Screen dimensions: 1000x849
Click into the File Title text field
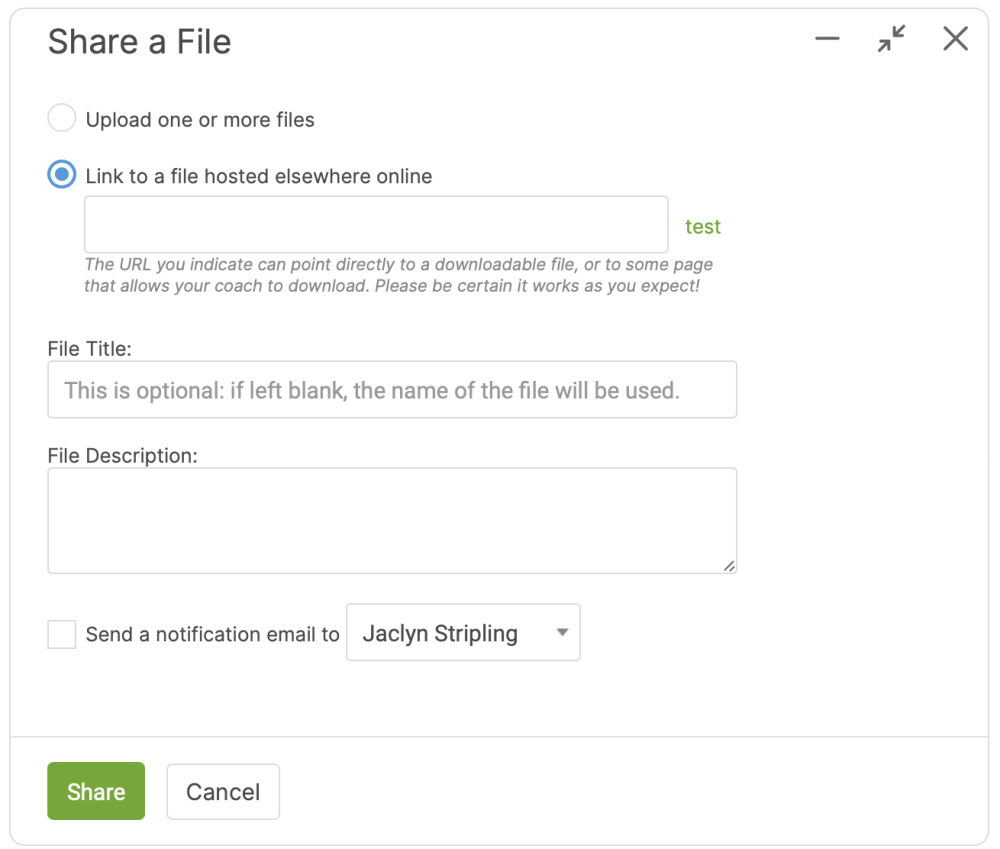[392, 390]
